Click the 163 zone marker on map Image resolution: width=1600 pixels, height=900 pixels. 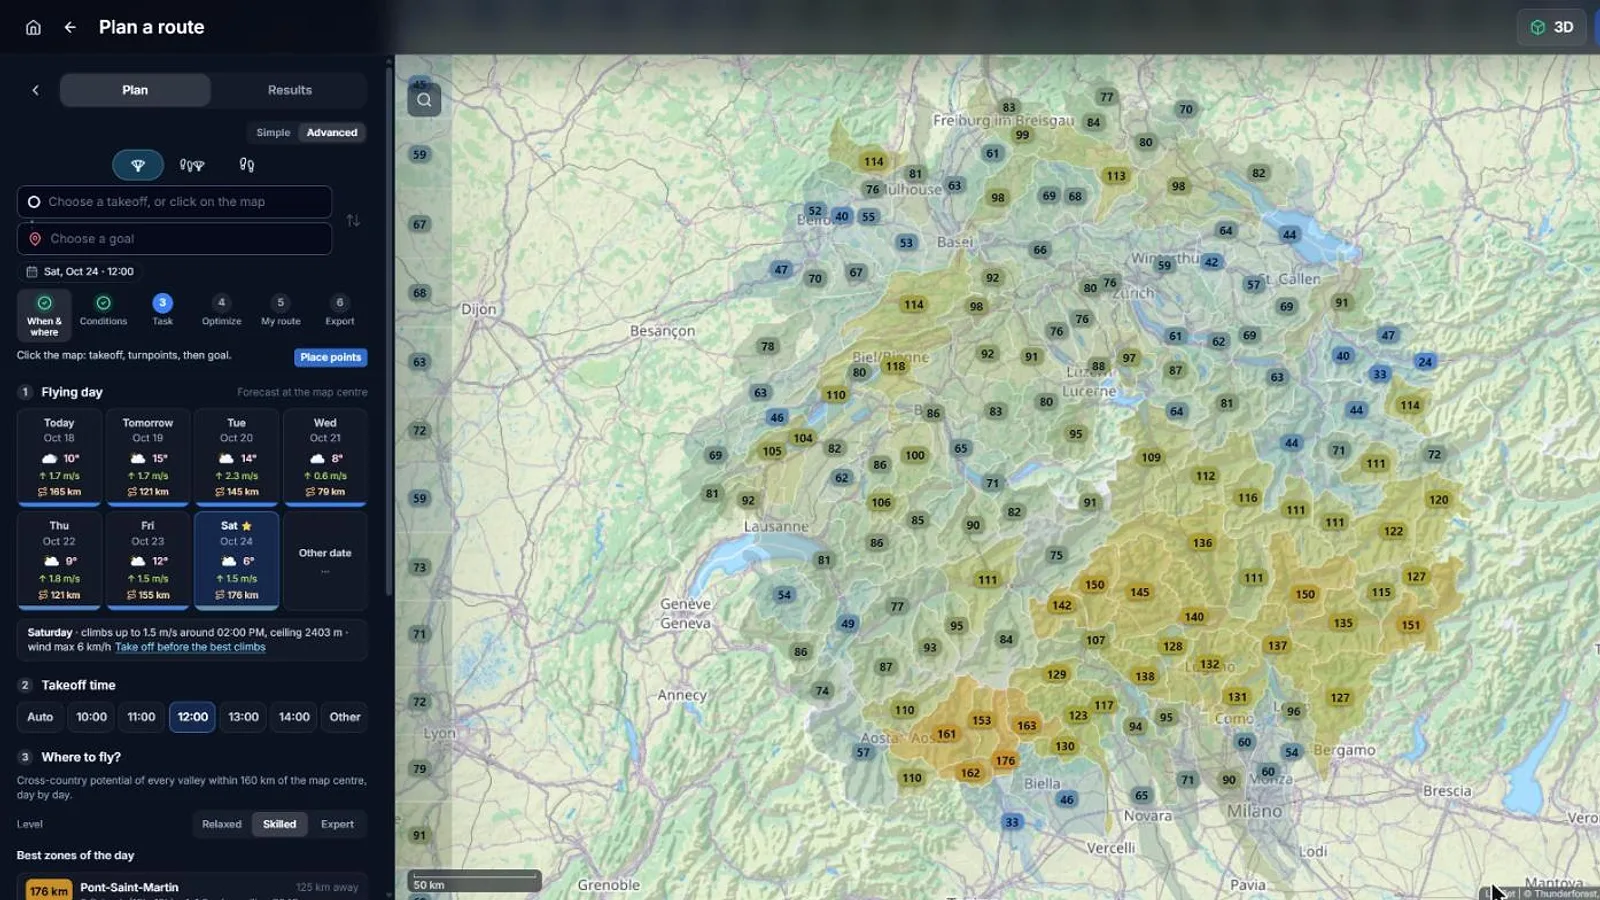tap(1027, 725)
